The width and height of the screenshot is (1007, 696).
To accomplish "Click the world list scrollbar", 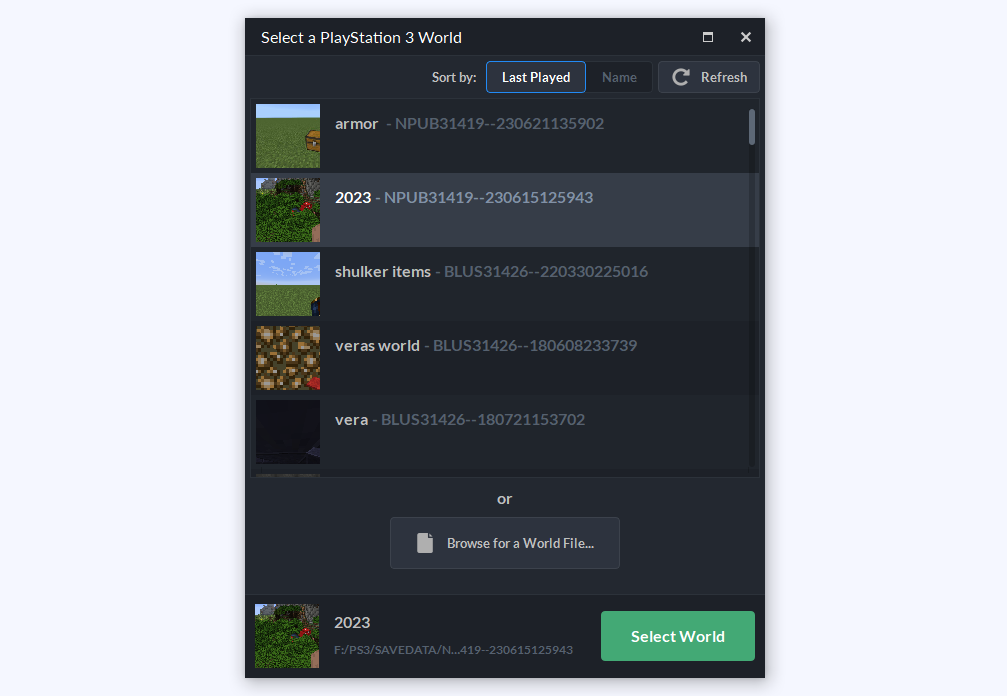I will [751, 127].
